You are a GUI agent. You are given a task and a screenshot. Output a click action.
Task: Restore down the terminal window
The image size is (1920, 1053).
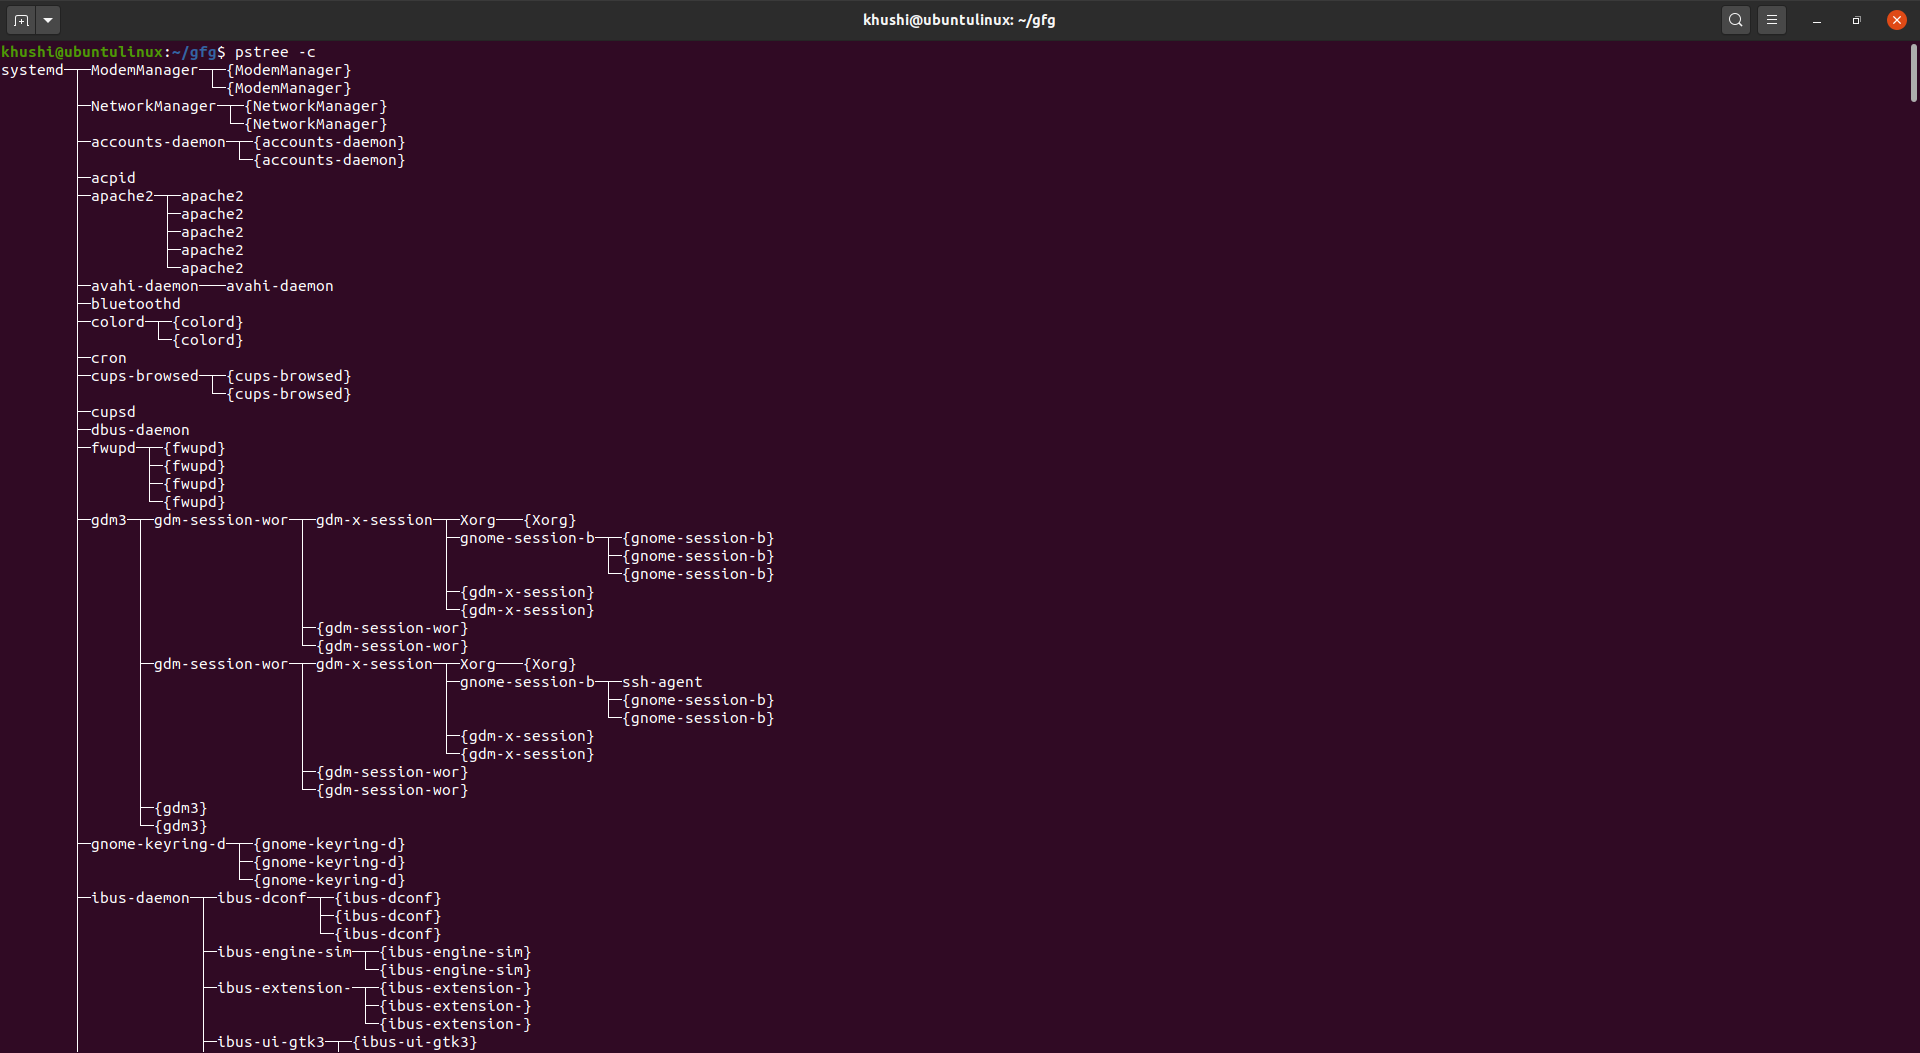coord(1856,20)
